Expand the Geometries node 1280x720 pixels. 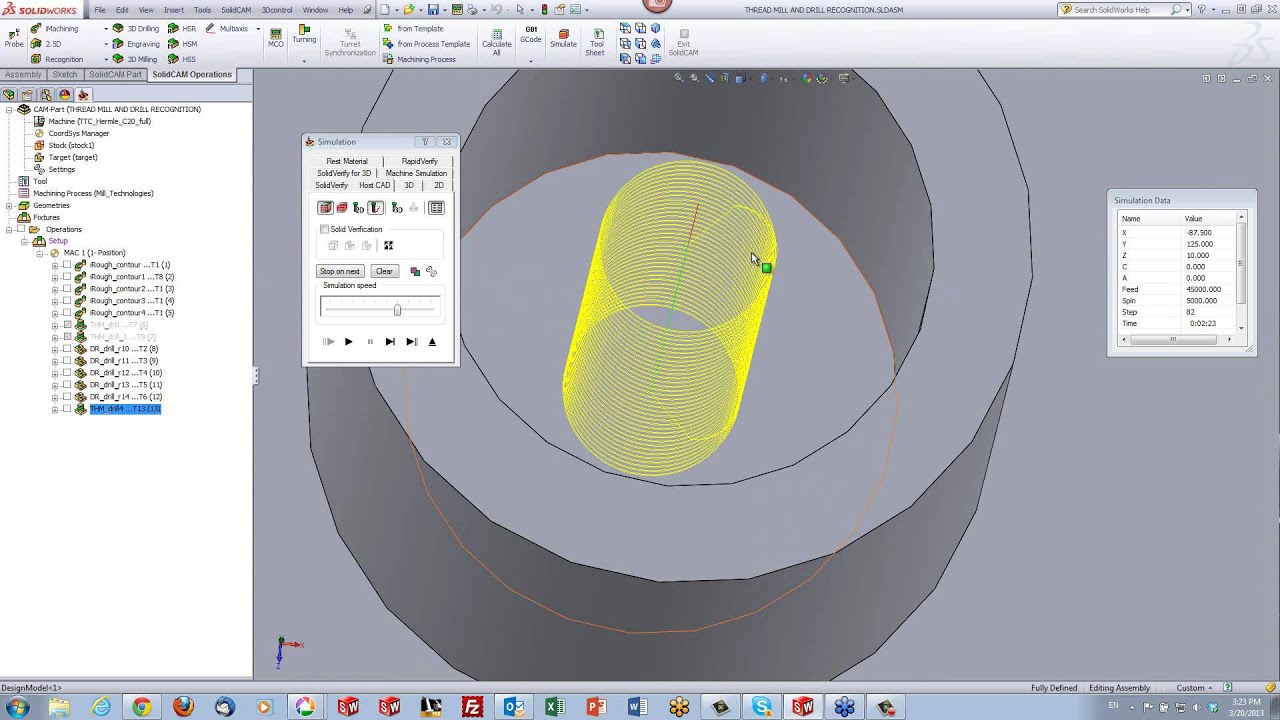pos(9,205)
